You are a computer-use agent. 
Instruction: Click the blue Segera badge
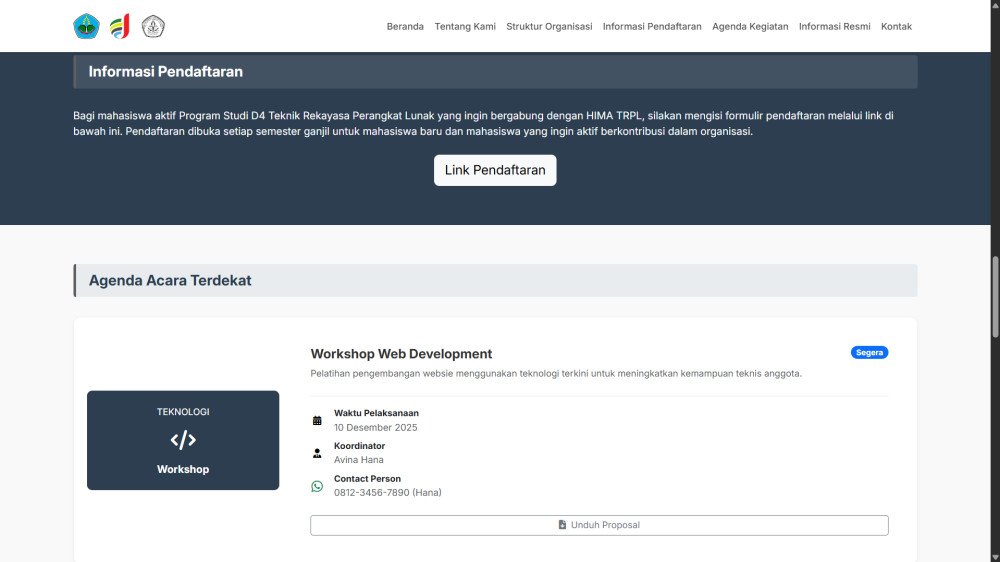pos(869,353)
